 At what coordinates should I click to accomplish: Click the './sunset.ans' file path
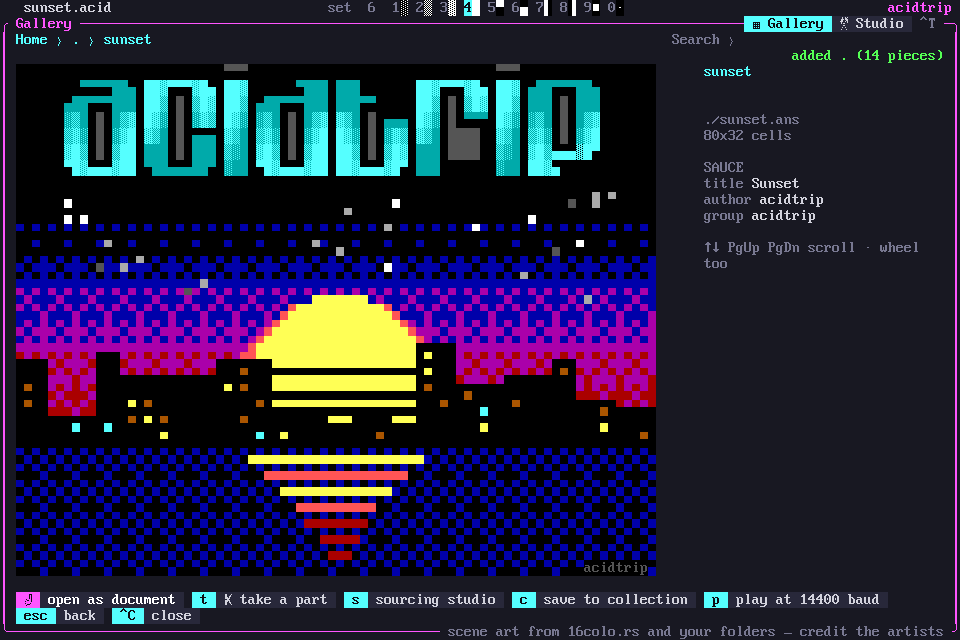[751, 120]
